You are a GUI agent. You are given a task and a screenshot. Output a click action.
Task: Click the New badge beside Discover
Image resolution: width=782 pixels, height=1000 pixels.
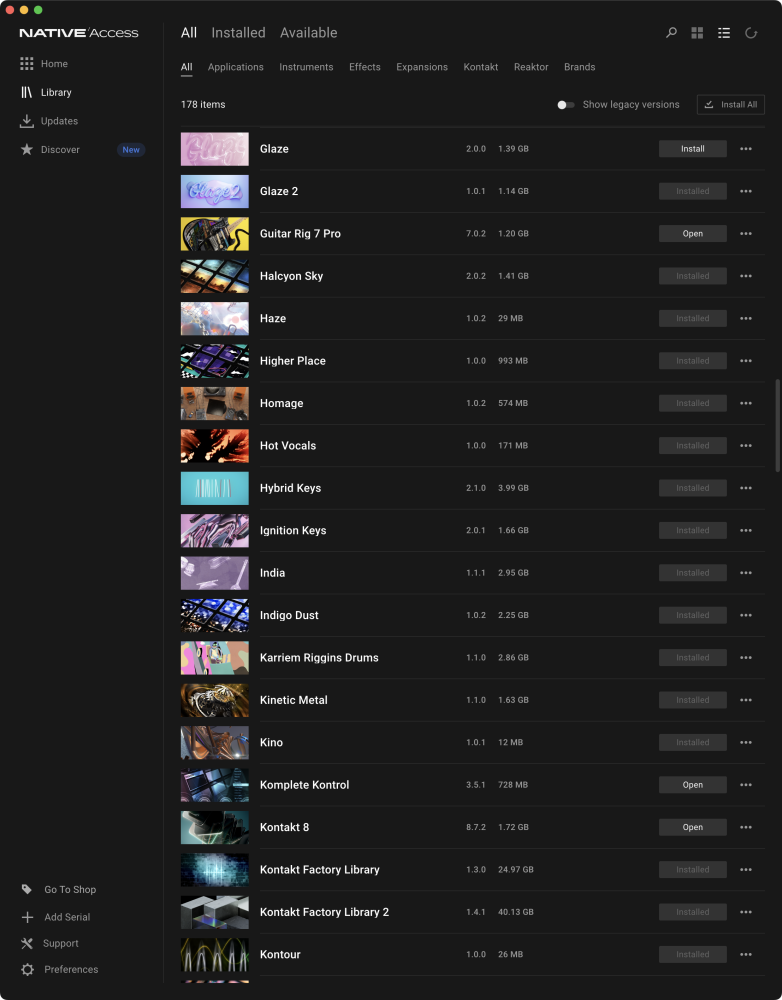tap(131, 150)
